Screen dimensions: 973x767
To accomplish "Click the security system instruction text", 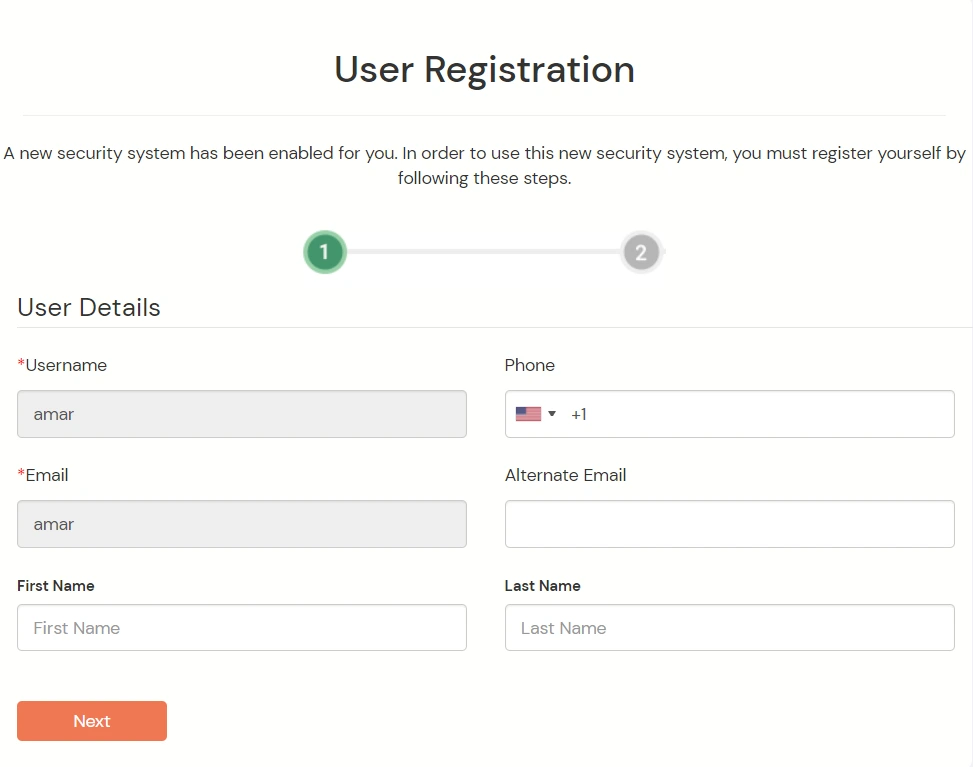I will [484, 165].
